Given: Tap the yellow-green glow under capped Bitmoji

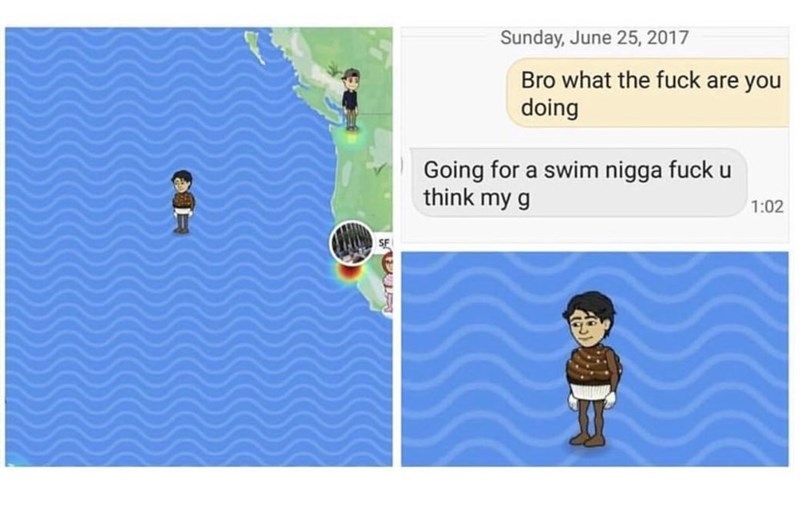Looking at the screenshot, I should [x=351, y=135].
